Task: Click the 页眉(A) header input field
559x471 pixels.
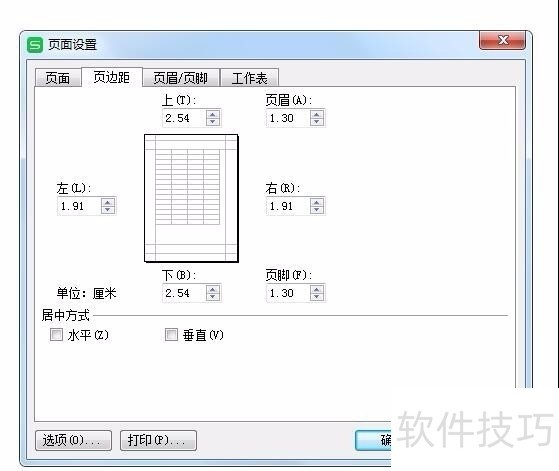Action: (x=288, y=118)
